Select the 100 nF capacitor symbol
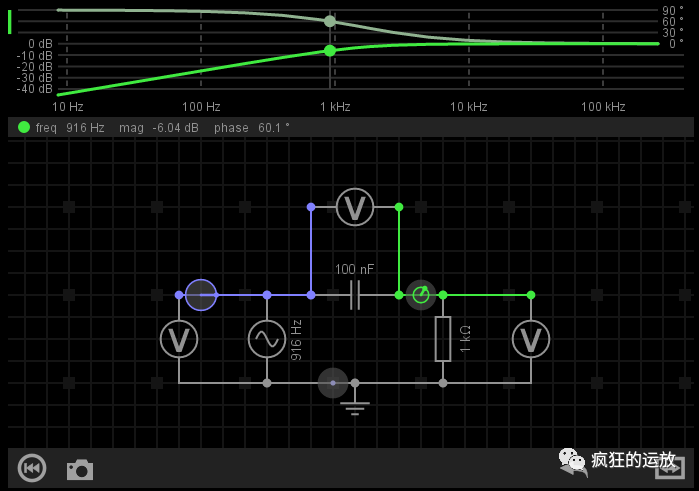The height and width of the screenshot is (491, 699). click(355, 295)
